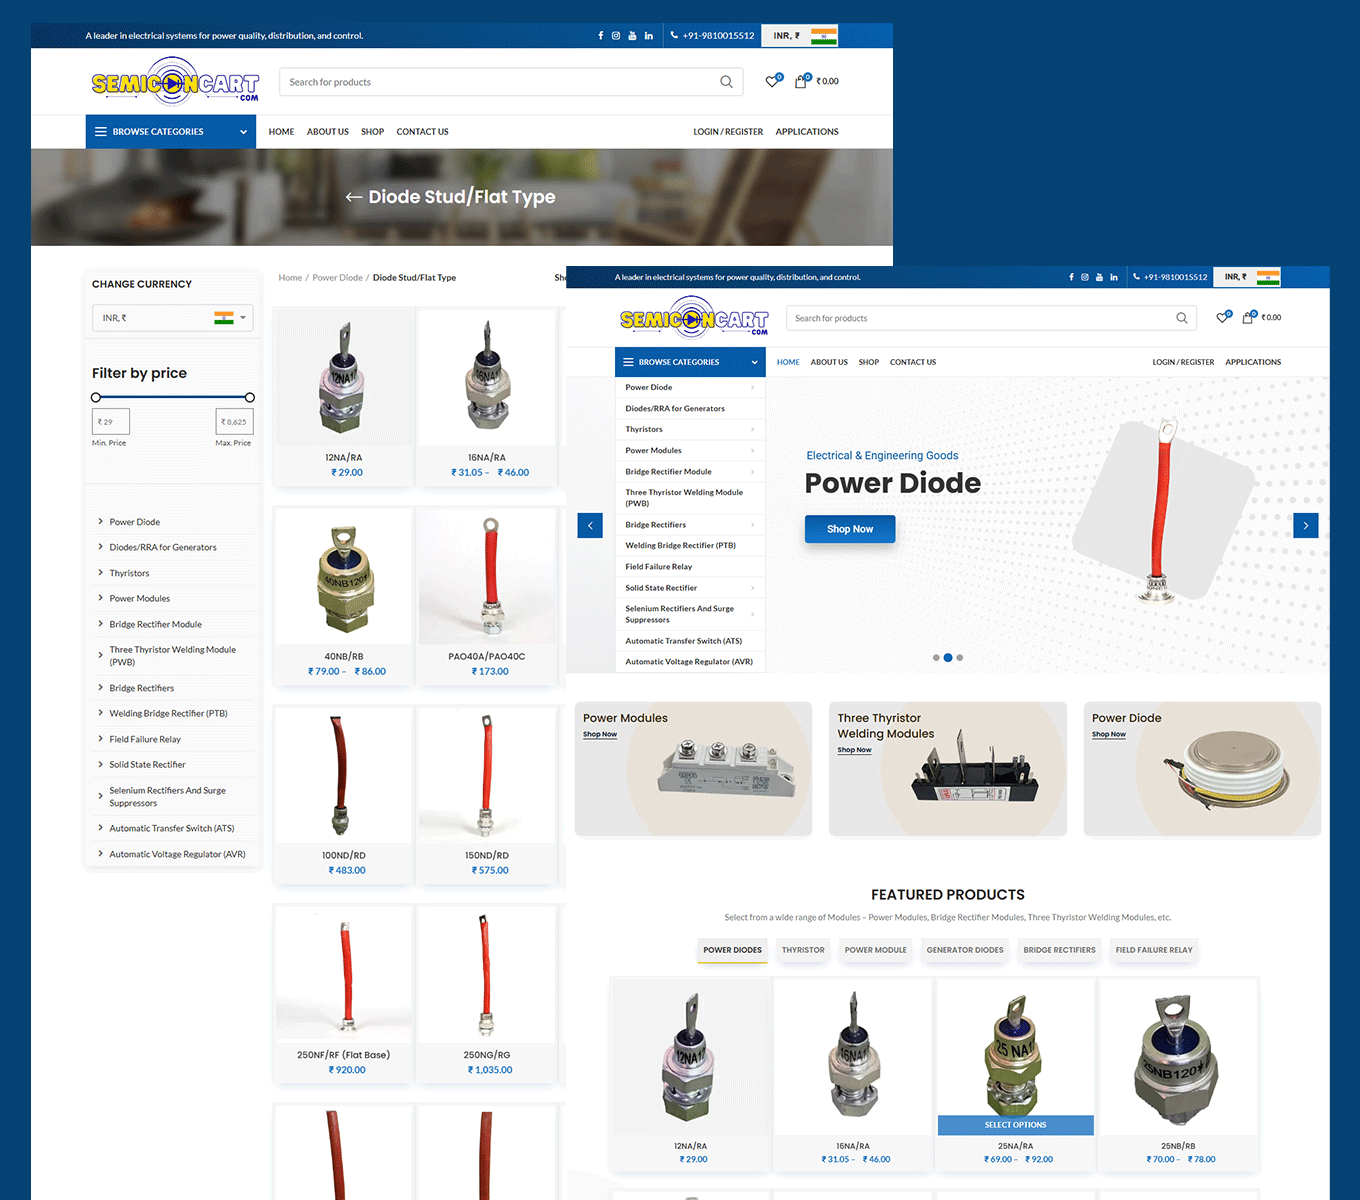Click Select Options on the 25NA/RA product
The width and height of the screenshot is (1360, 1200).
1016,1125
